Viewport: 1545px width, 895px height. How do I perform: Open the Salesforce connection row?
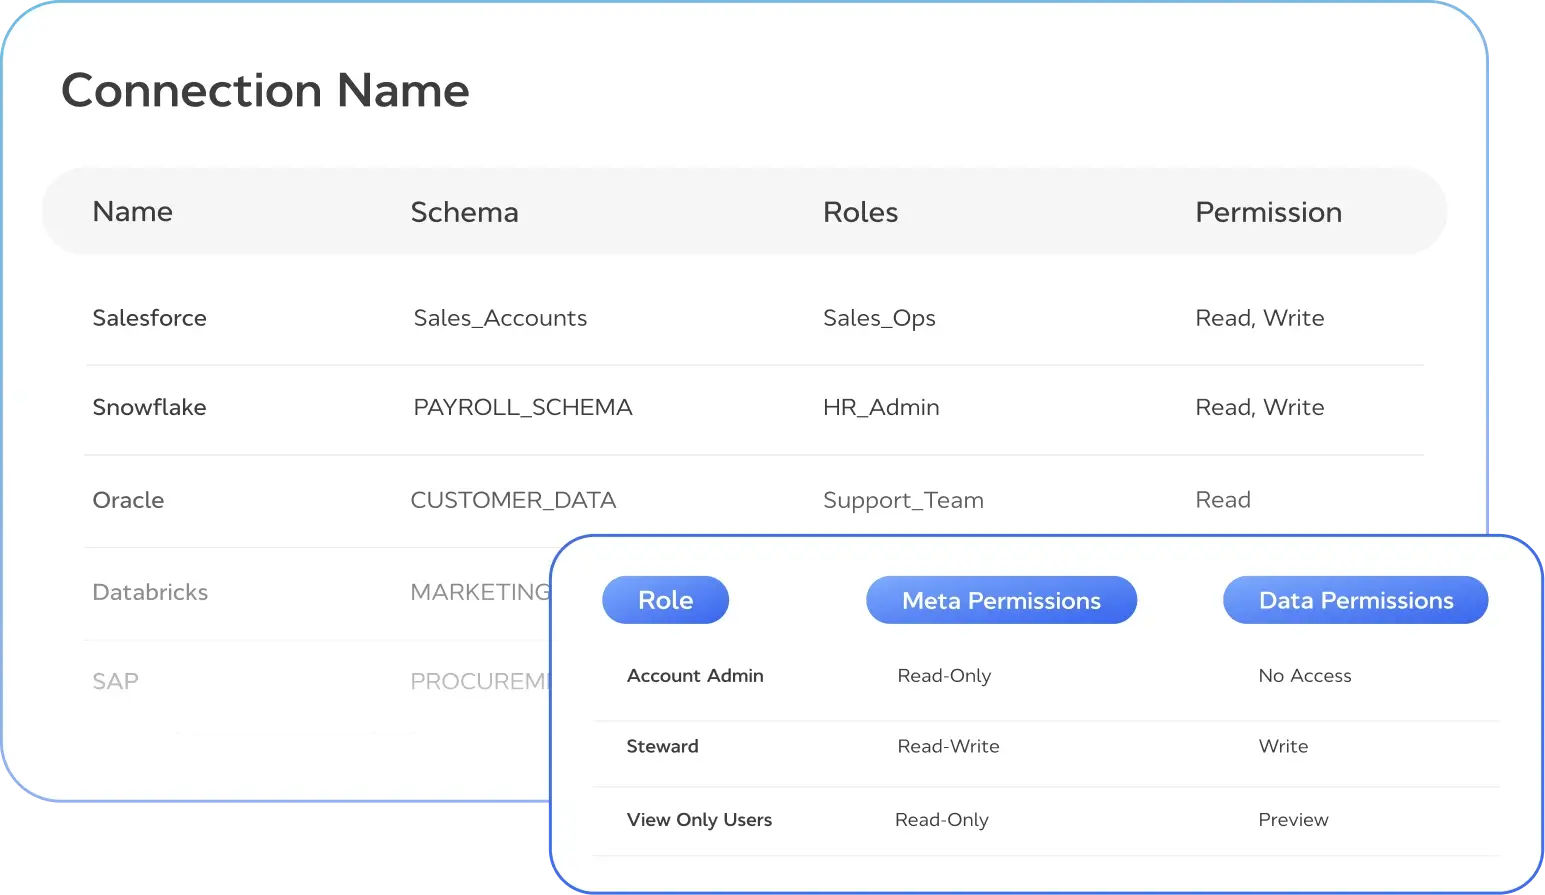[x=149, y=318]
